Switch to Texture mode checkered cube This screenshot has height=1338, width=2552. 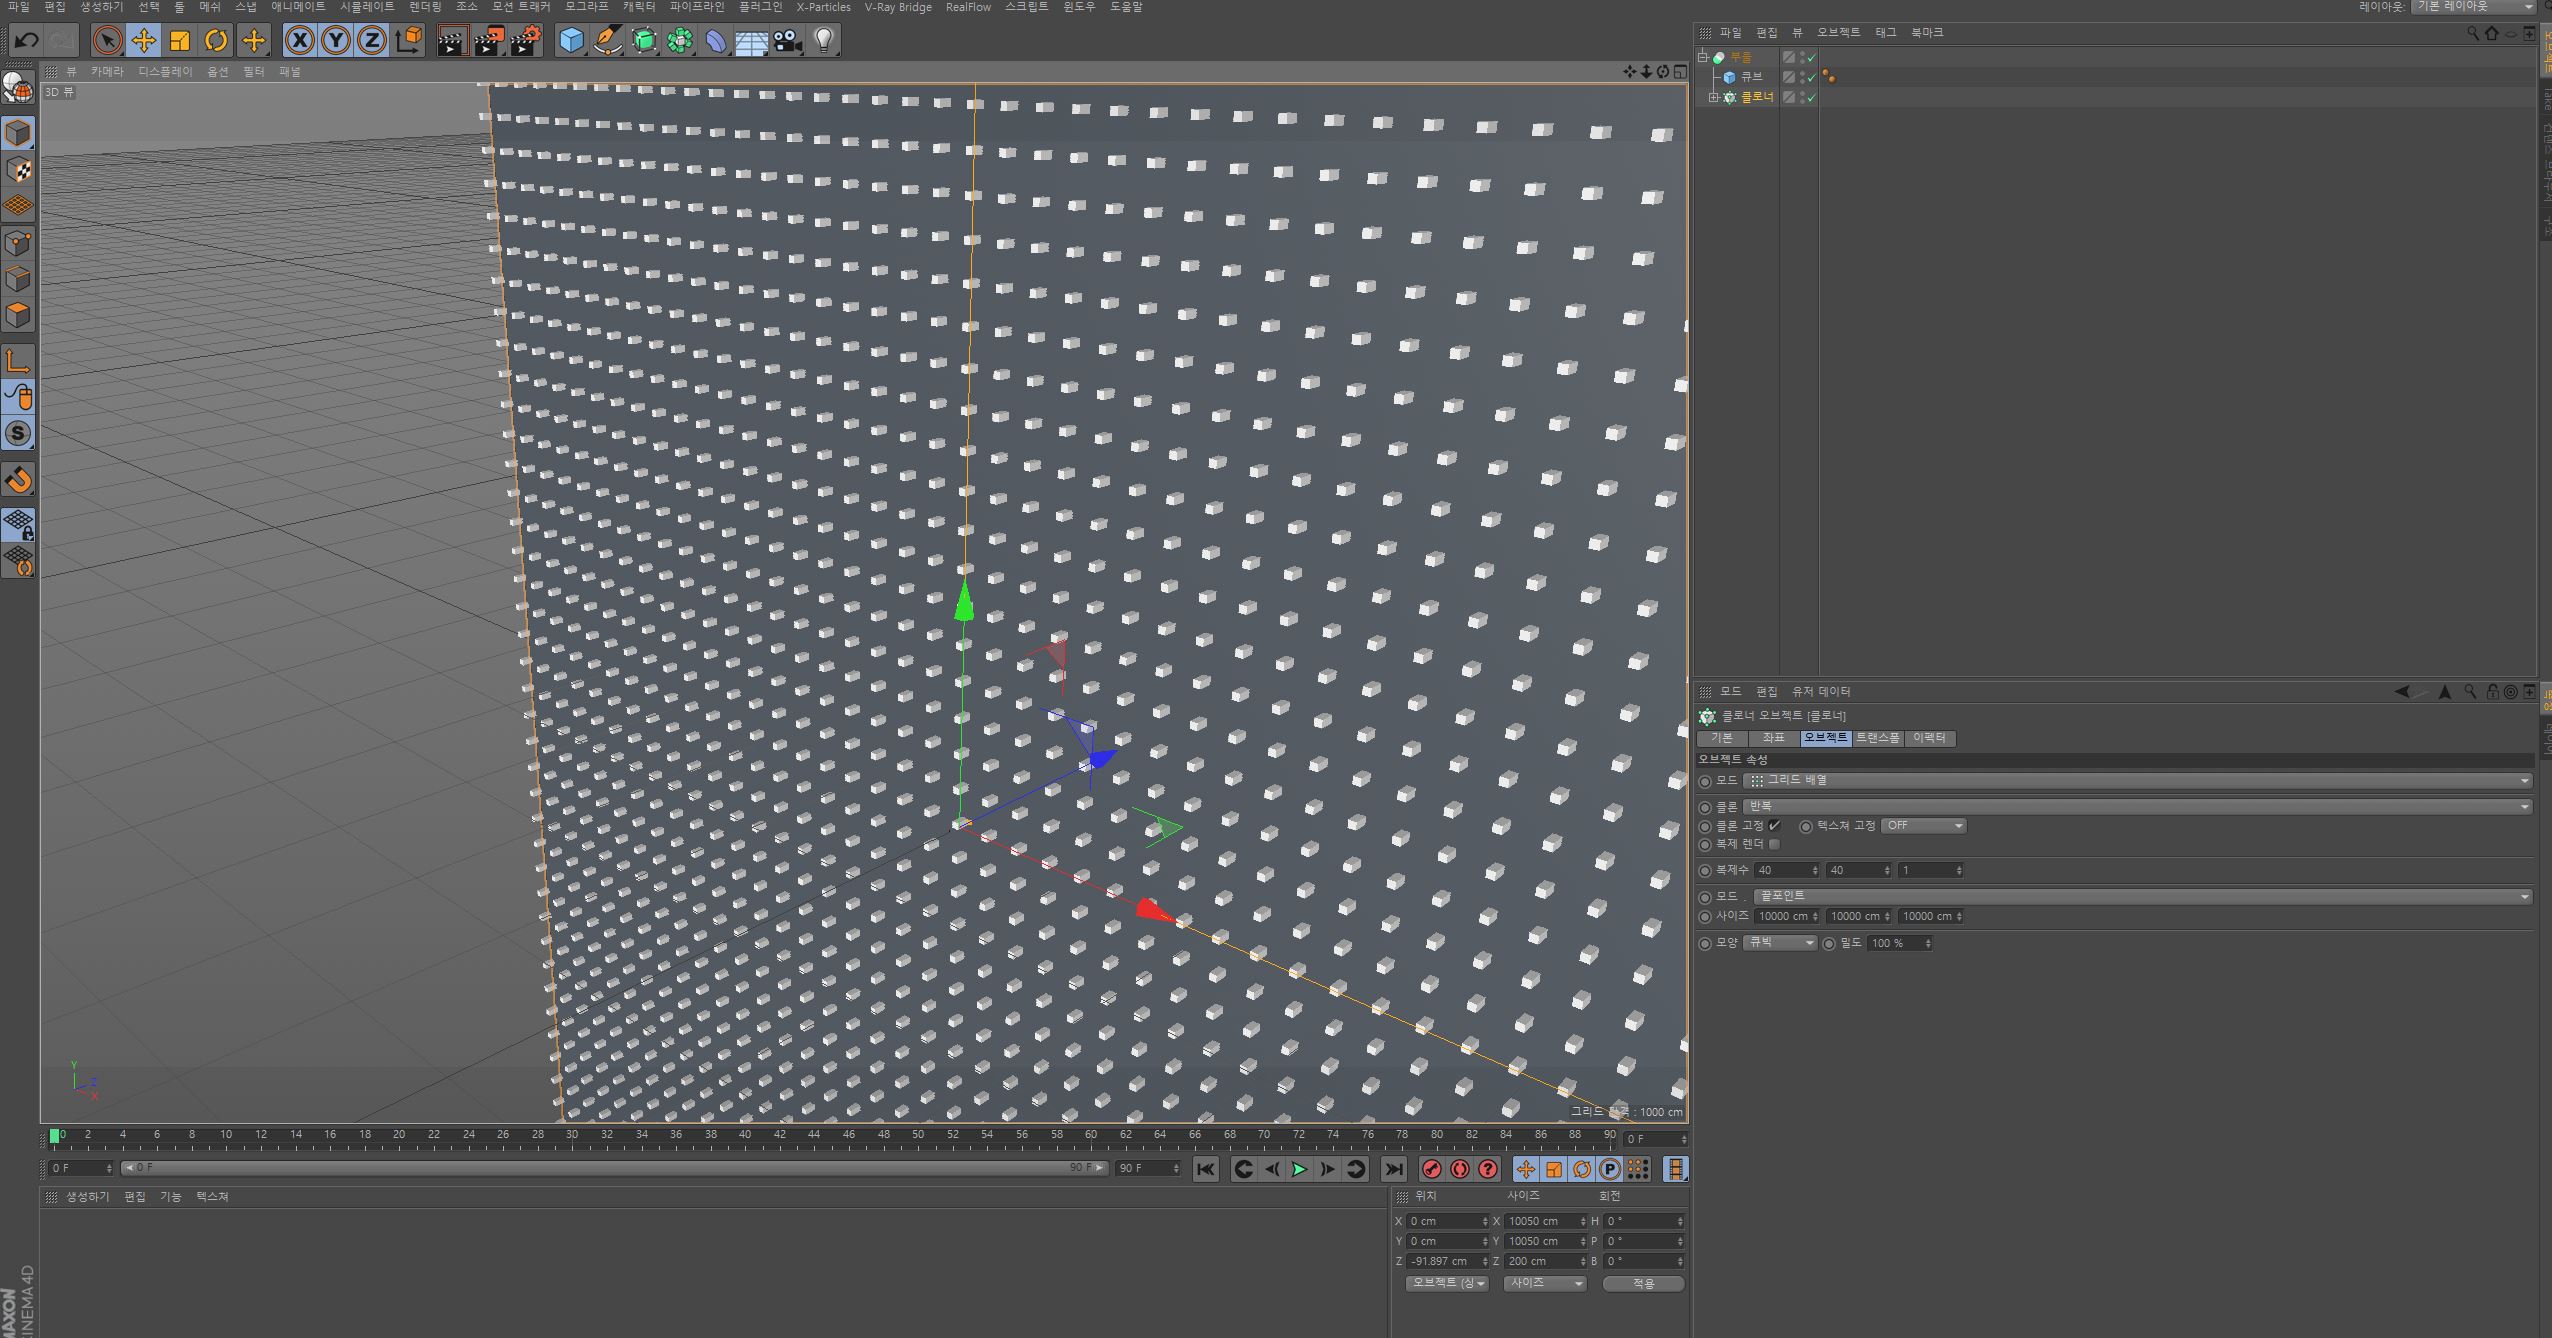pyautogui.click(x=18, y=170)
